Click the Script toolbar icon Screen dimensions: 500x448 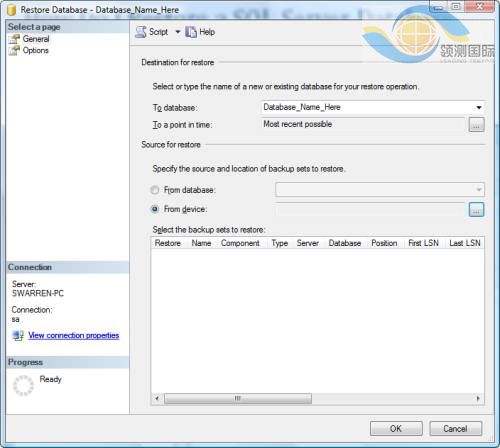141,32
